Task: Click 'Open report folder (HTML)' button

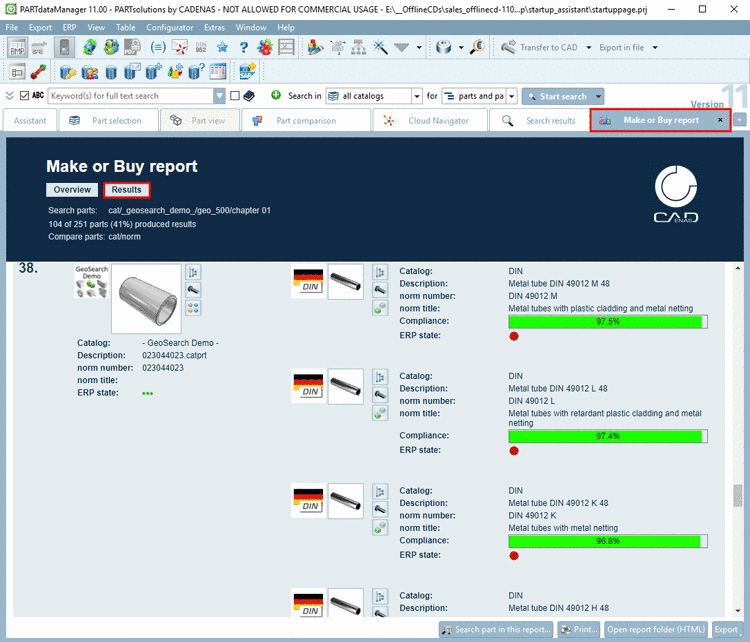Action: [x=656, y=630]
